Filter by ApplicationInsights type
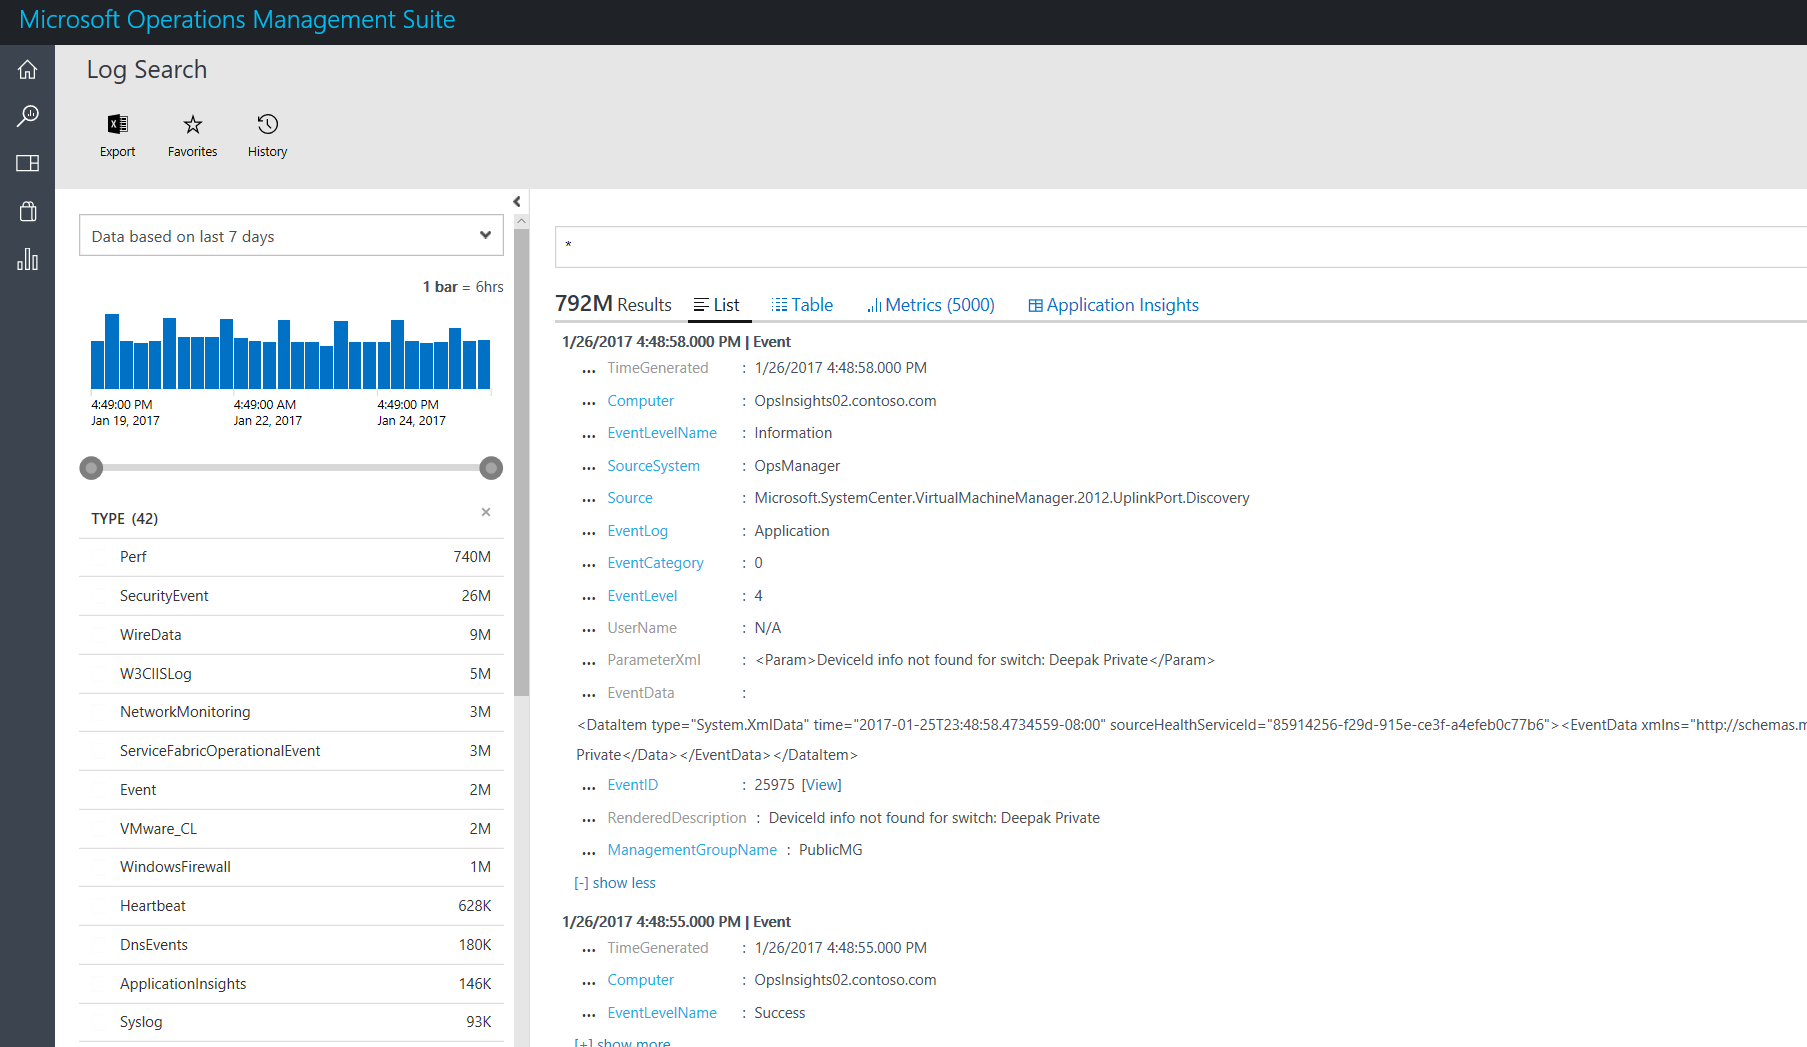The height and width of the screenshot is (1047, 1807). coord(291,984)
